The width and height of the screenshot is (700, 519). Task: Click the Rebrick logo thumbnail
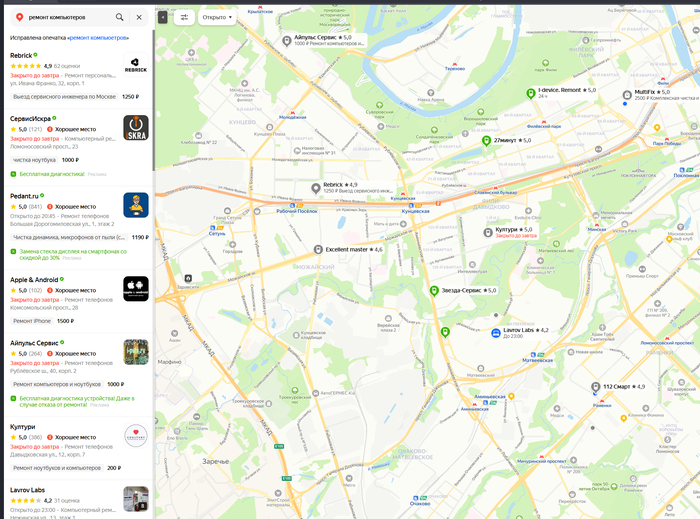[x=136, y=65]
